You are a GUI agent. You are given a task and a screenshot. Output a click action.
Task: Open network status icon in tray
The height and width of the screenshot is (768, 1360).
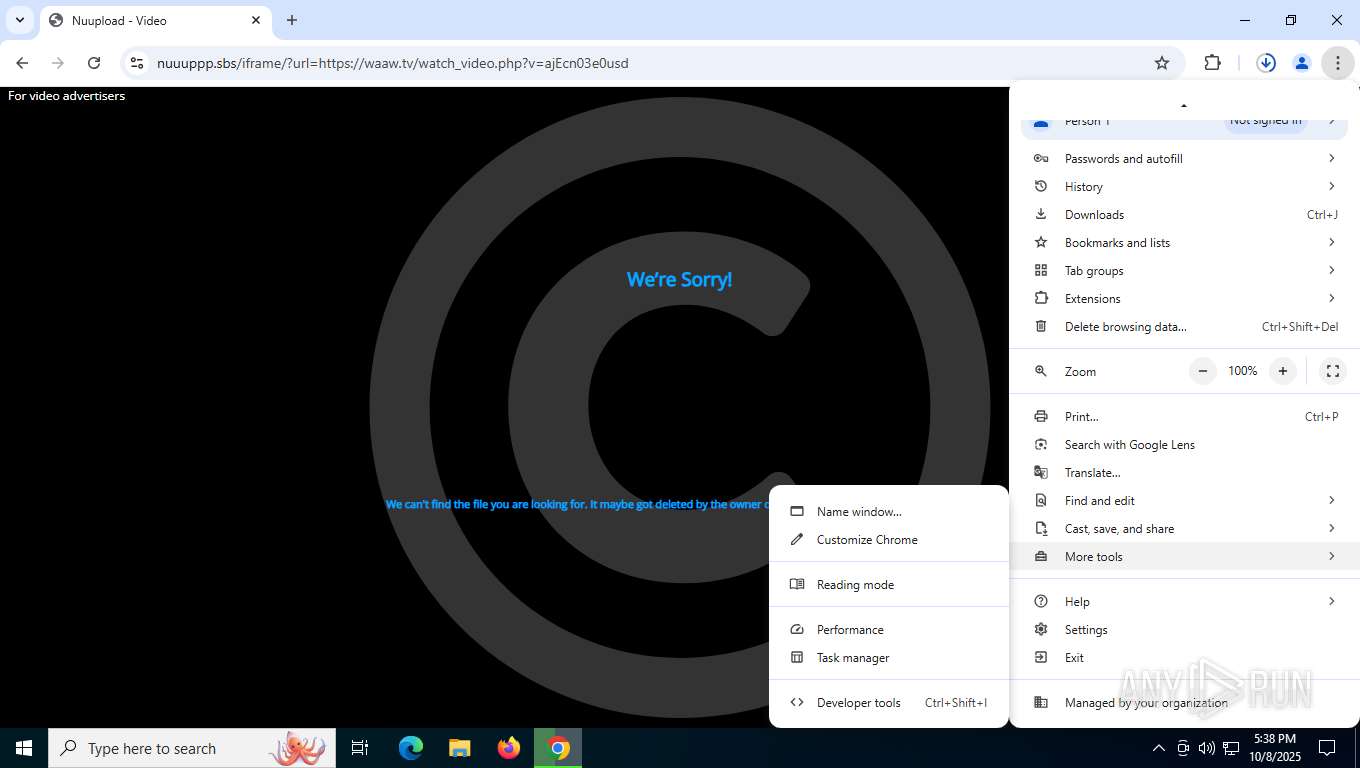(x=1231, y=748)
